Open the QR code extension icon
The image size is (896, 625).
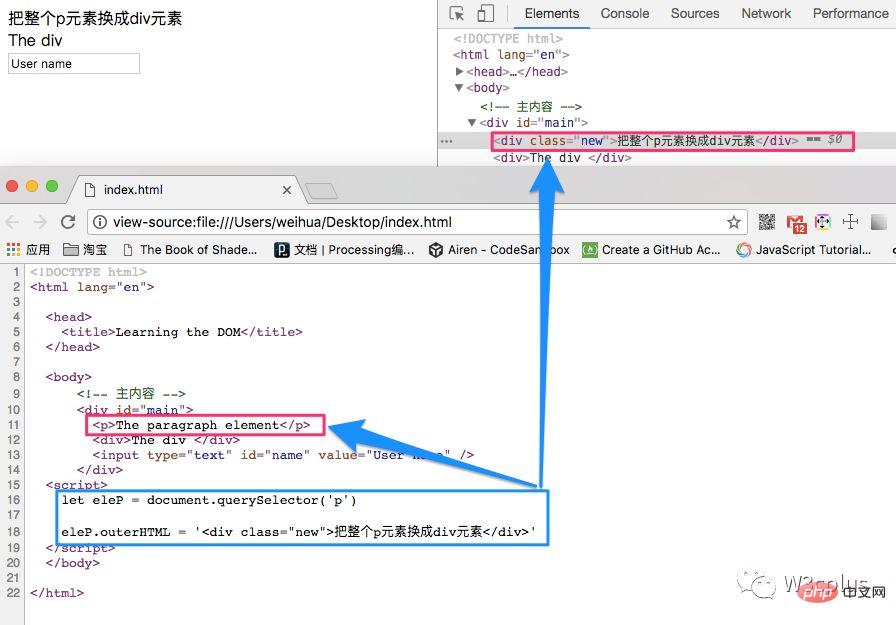point(767,222)
